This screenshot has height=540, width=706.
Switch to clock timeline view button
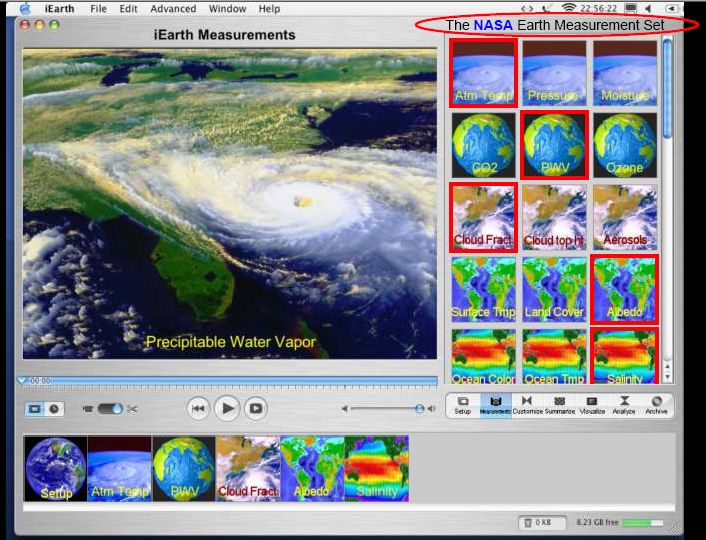[x=54, y=408]
